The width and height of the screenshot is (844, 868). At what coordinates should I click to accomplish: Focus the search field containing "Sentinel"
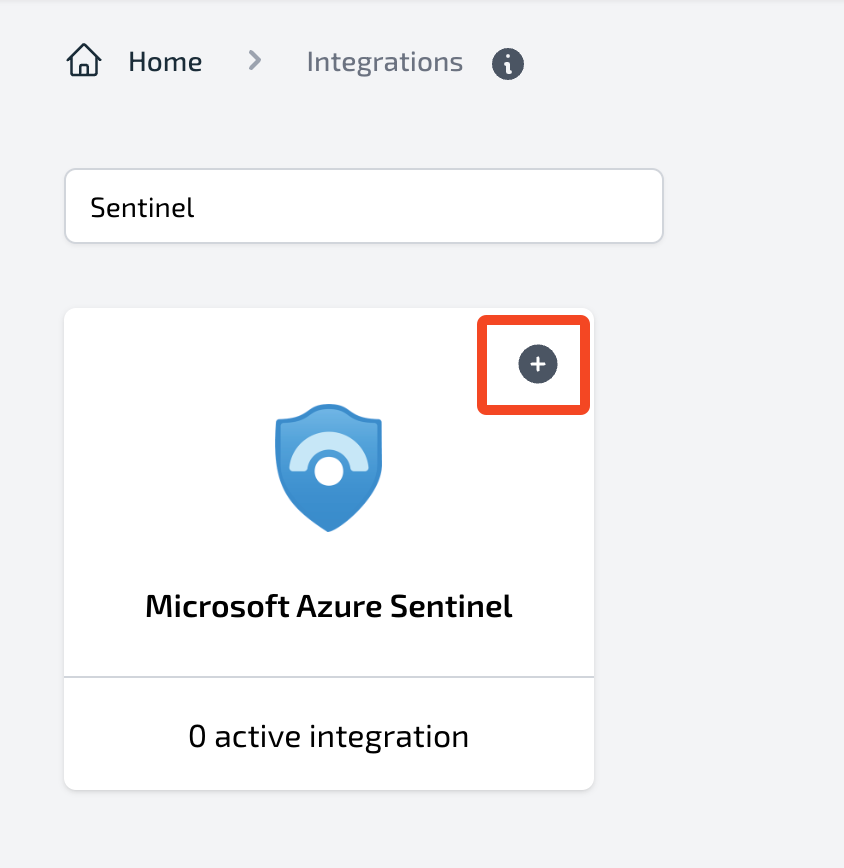pyautogui.click(x=364, y=206)
